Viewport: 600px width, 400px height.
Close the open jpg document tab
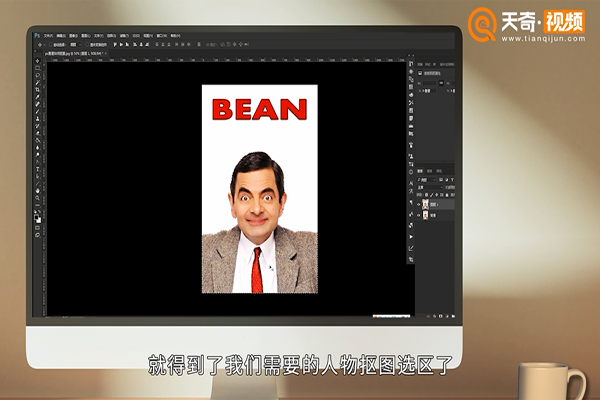click(x=106, y=53)
